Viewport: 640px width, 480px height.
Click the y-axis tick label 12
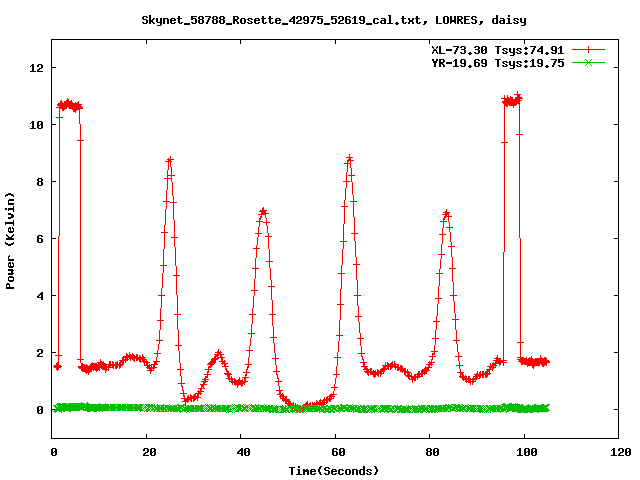click(36, 68)
